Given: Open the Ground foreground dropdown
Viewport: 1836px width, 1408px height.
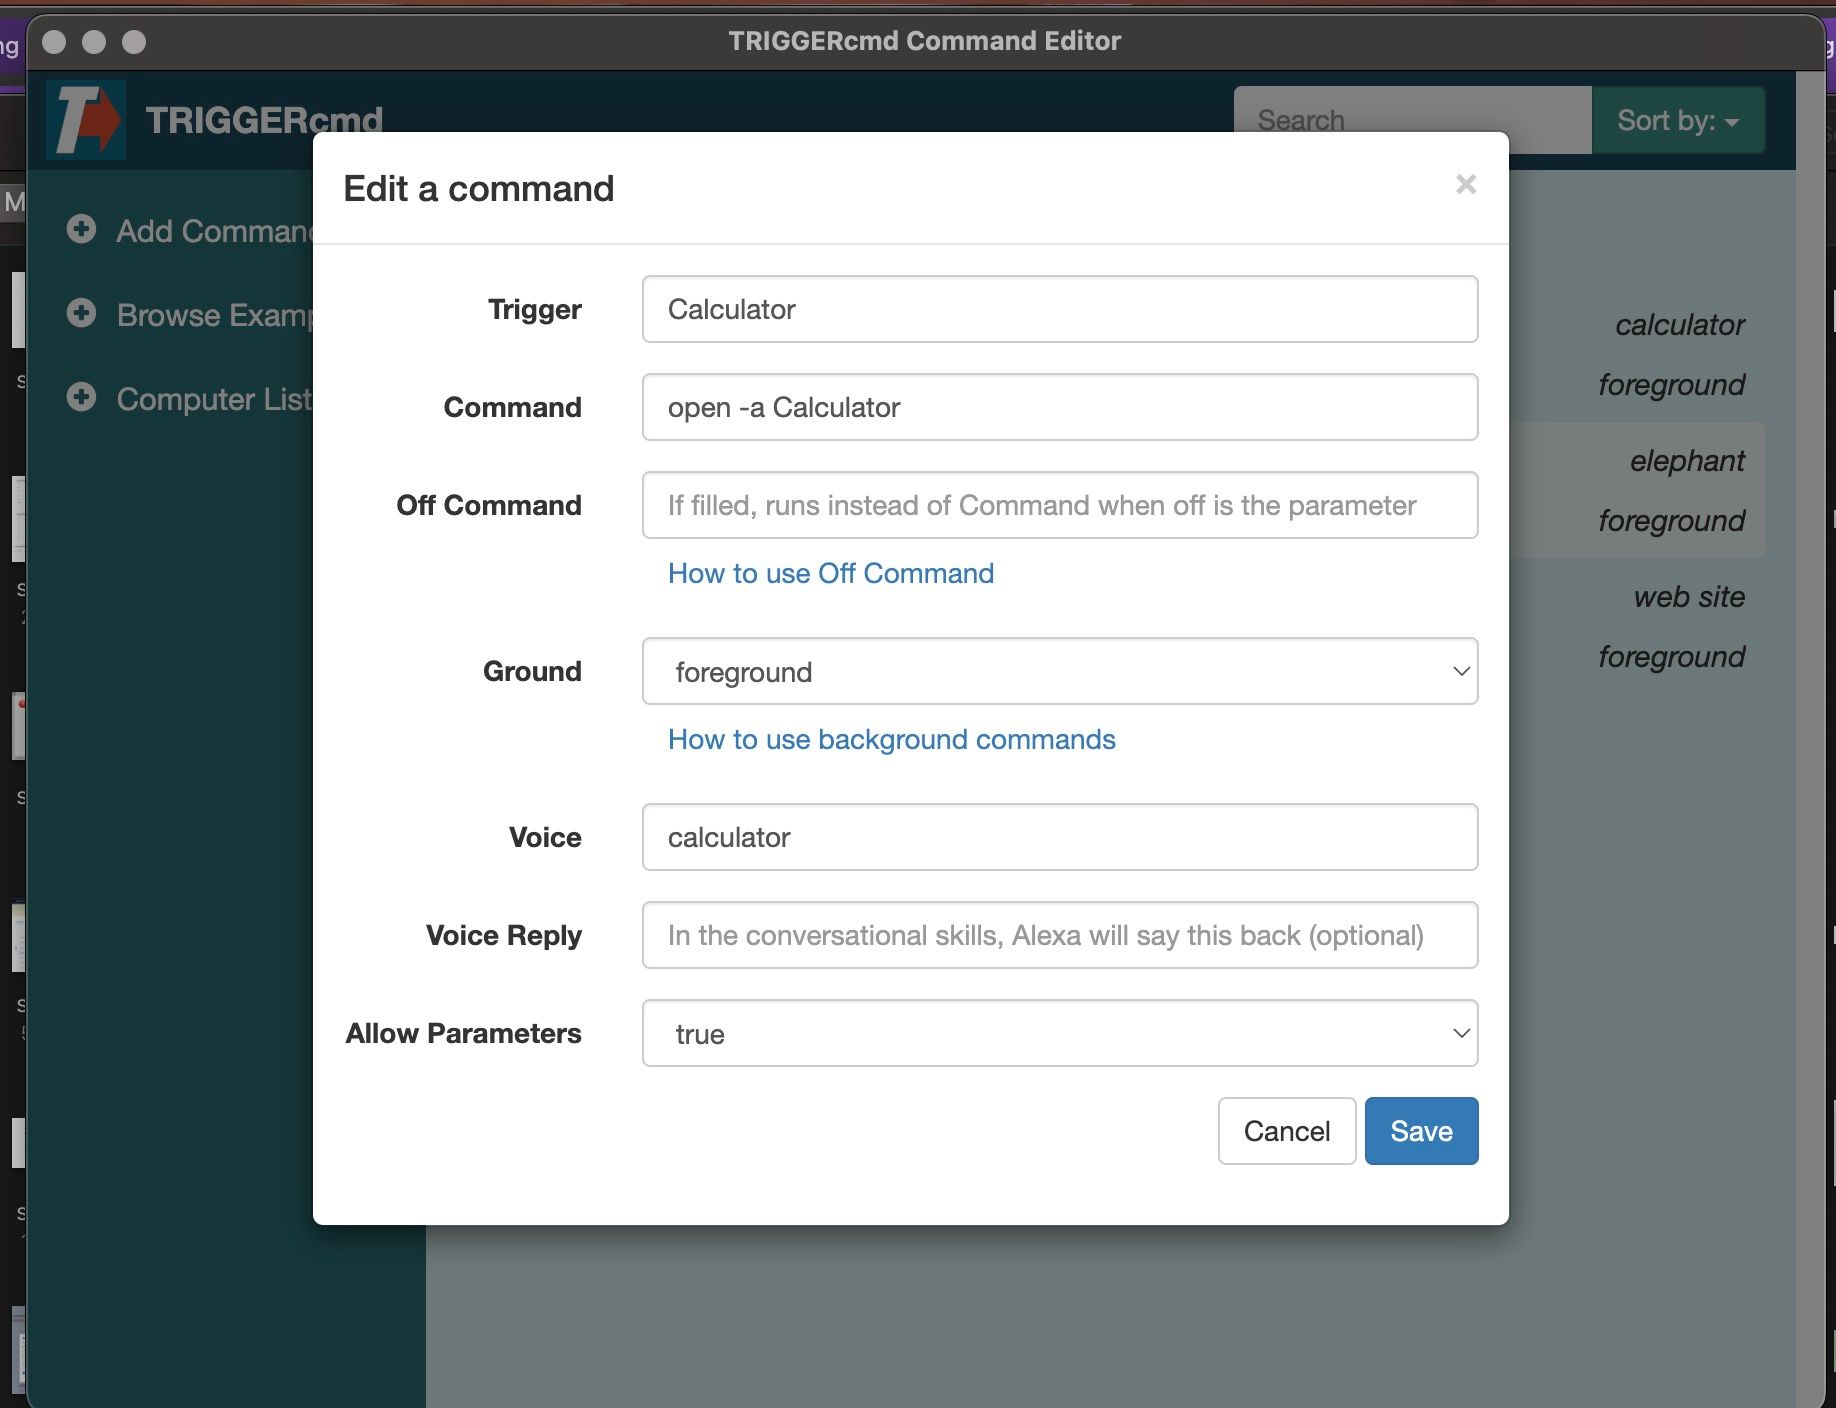Looking at the screenshot, I should (1060, 671).
